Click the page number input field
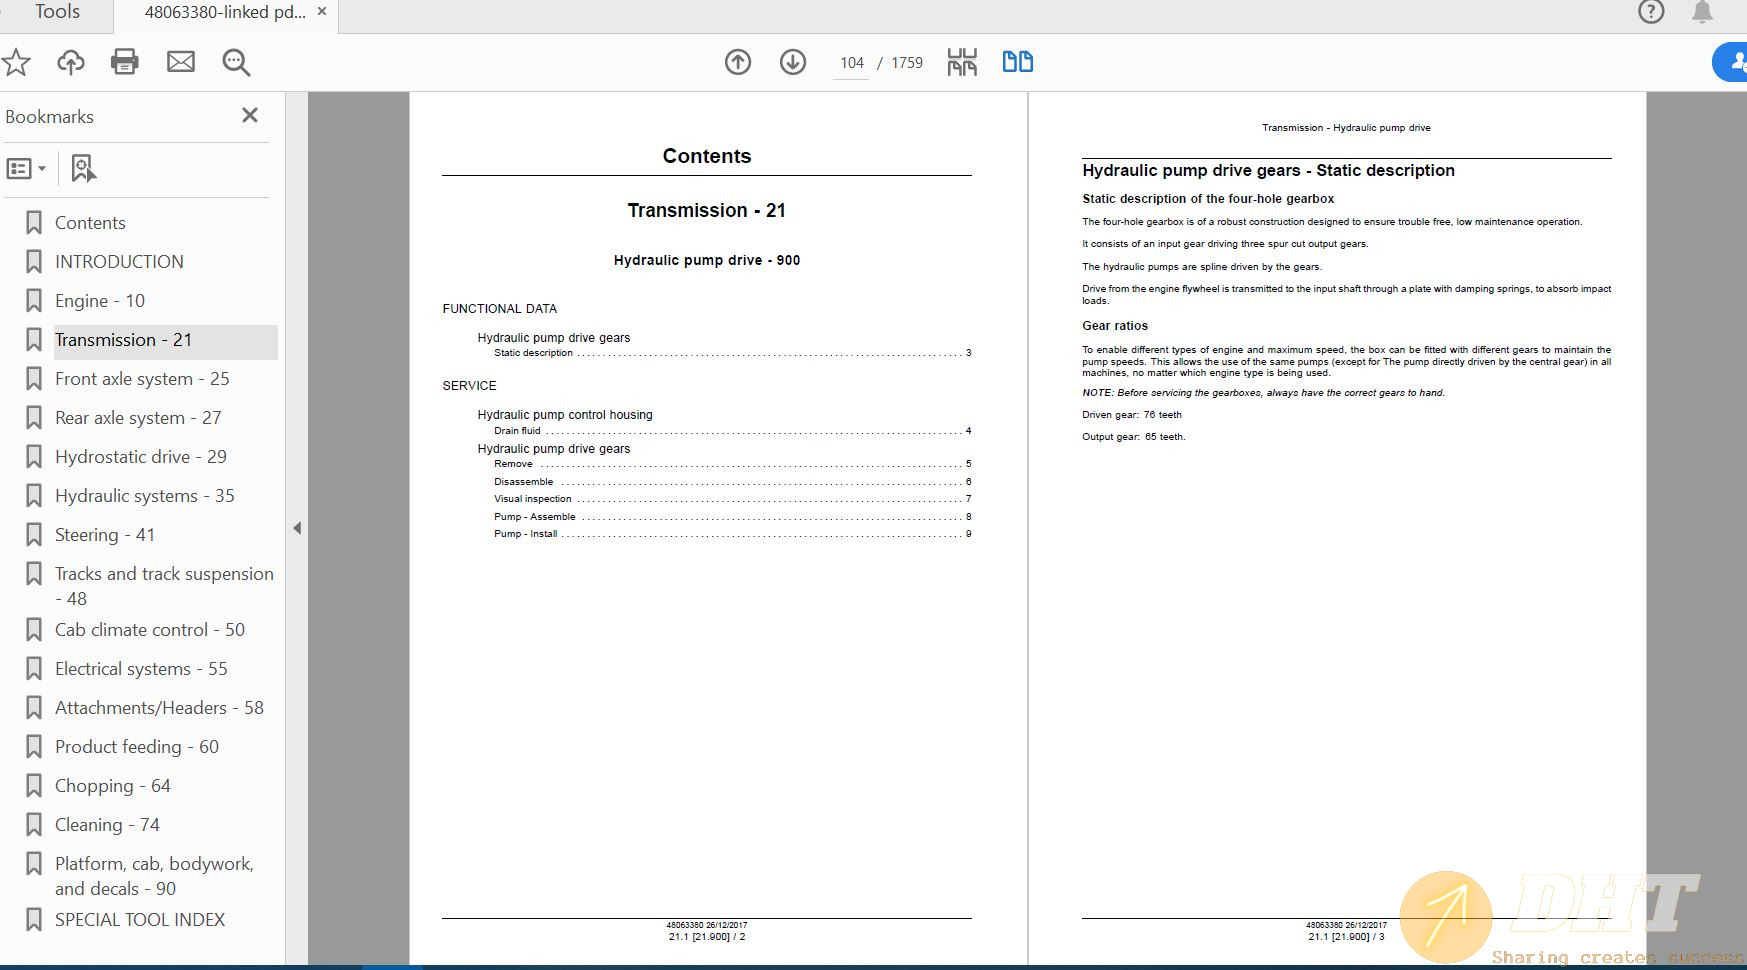The width and height of the screenshot is (1747, 970). point(851,63)
